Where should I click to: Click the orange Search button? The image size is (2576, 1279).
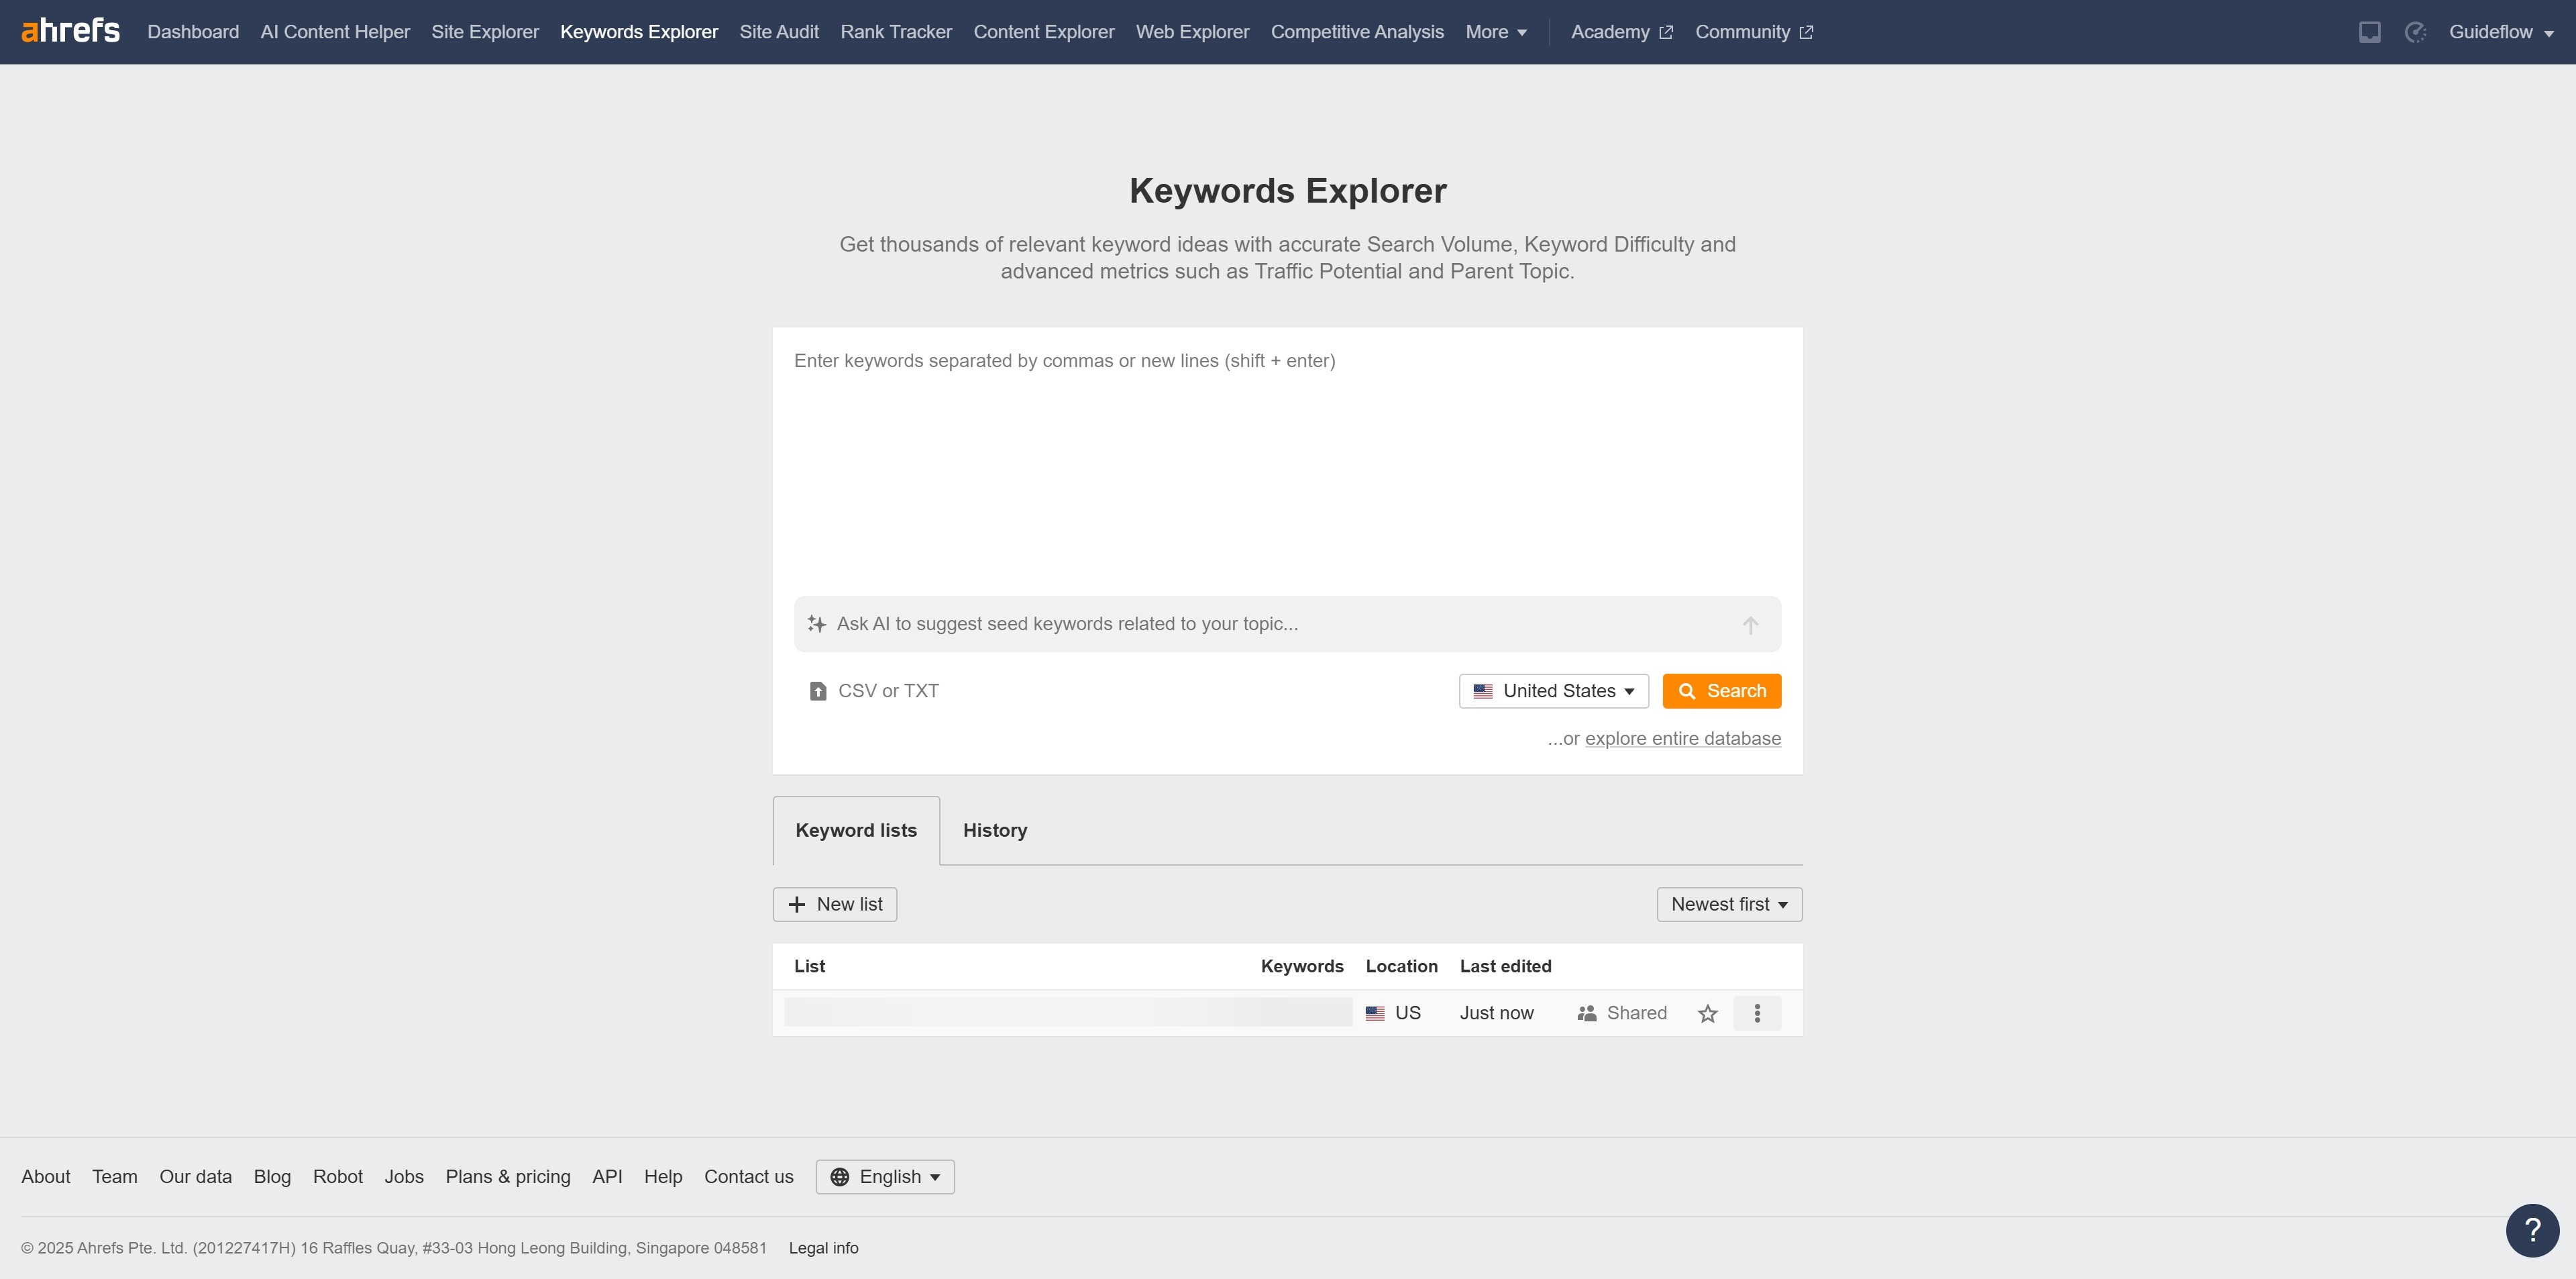(1721, 691)
